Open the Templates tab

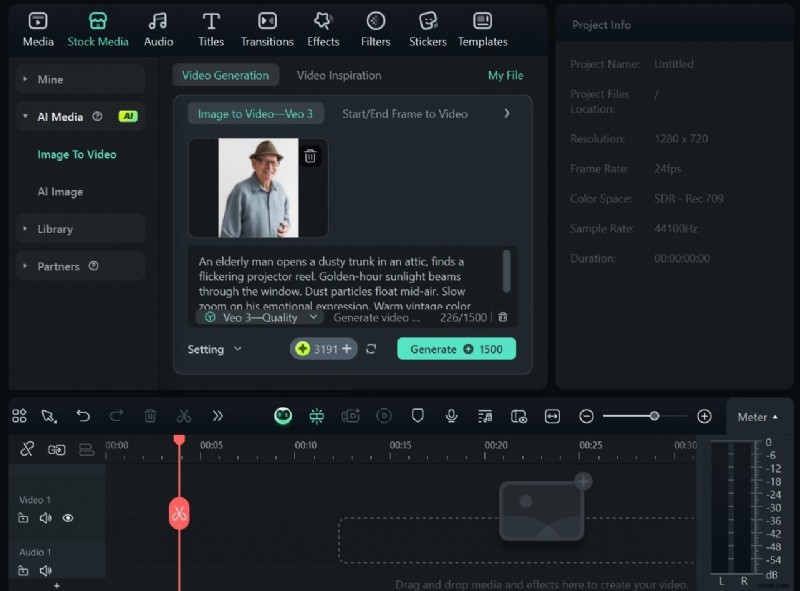[x=482, y=27]
